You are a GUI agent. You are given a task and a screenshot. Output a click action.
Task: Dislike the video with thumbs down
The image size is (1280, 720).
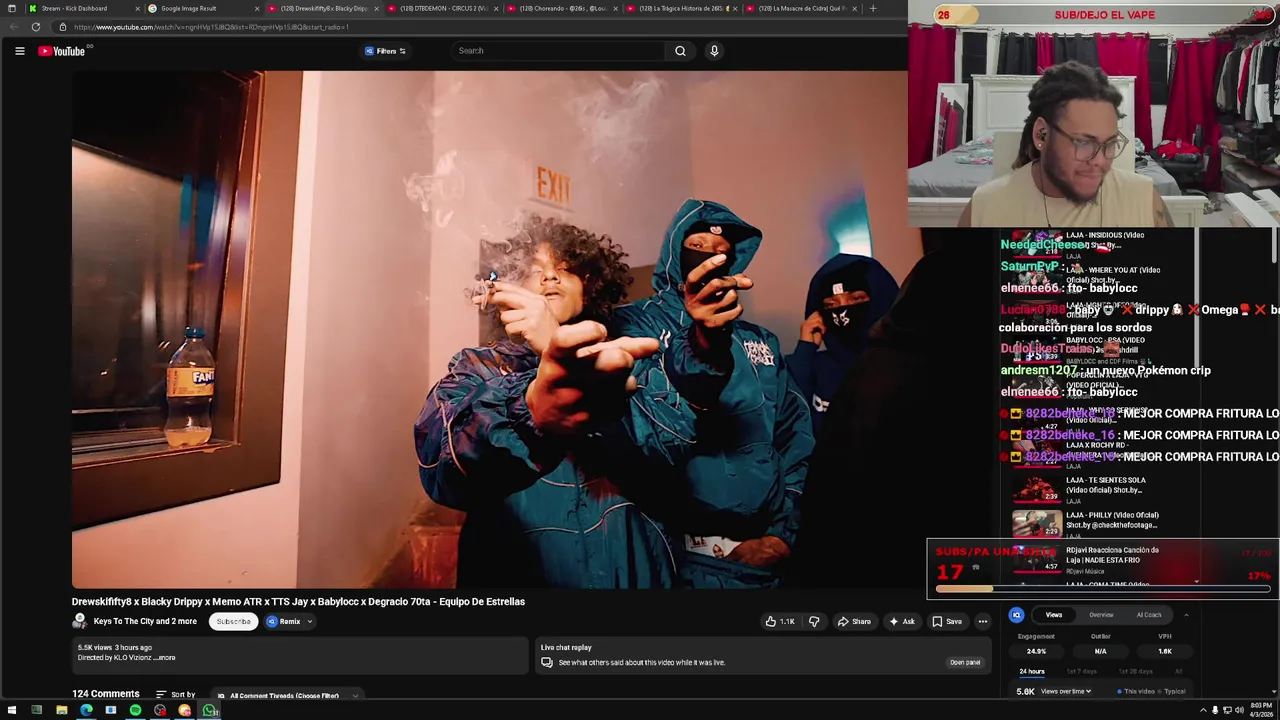click(814, 621)
